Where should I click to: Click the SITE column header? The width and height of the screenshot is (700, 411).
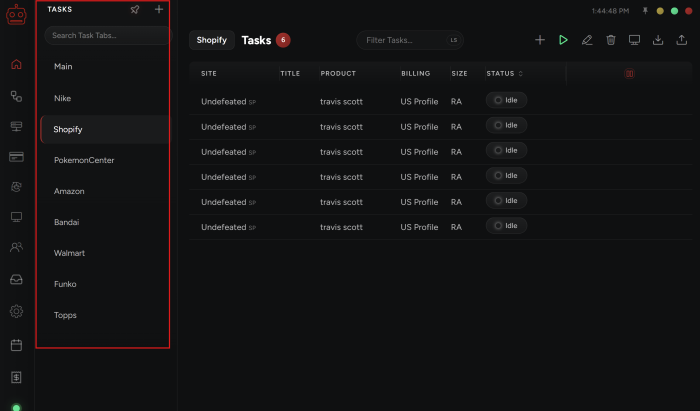(x=208, y=74)
